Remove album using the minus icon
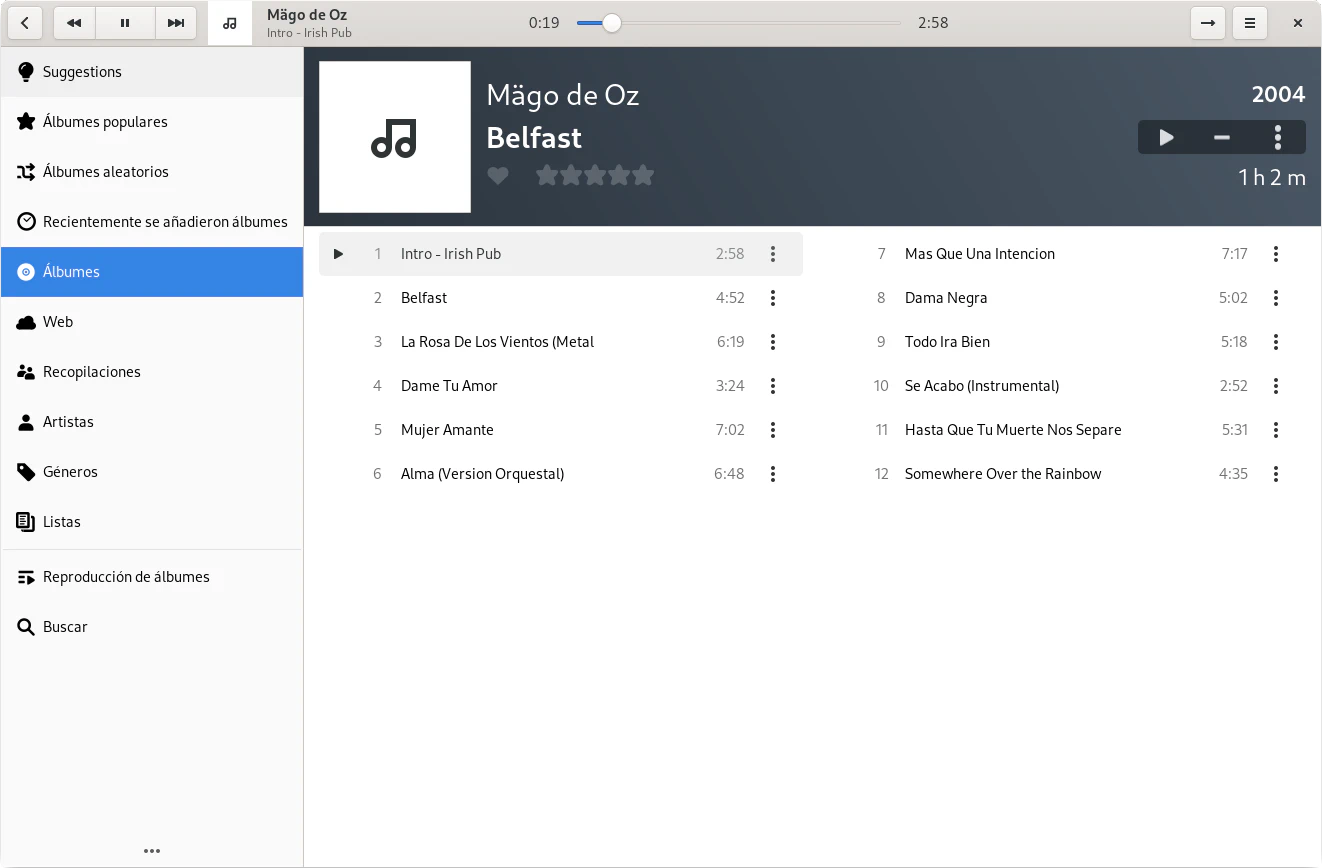 1221,138
